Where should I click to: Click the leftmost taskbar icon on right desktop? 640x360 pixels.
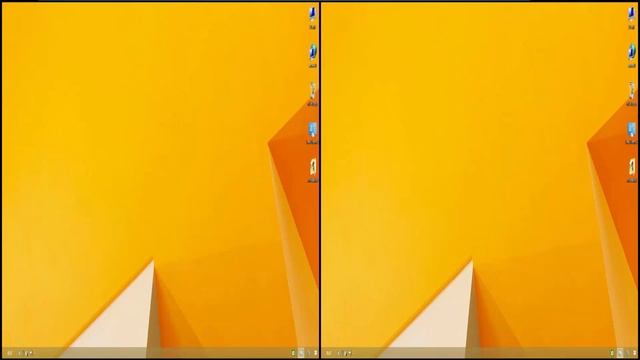coord(329,353)
